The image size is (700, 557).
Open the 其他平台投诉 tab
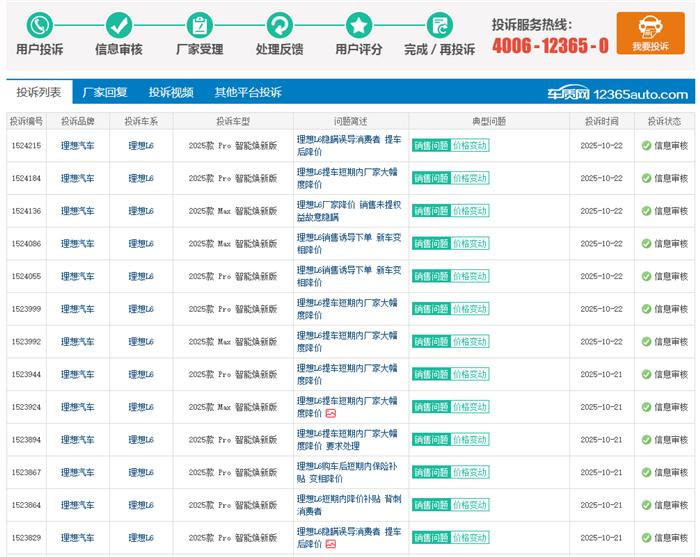pos(247,92)
